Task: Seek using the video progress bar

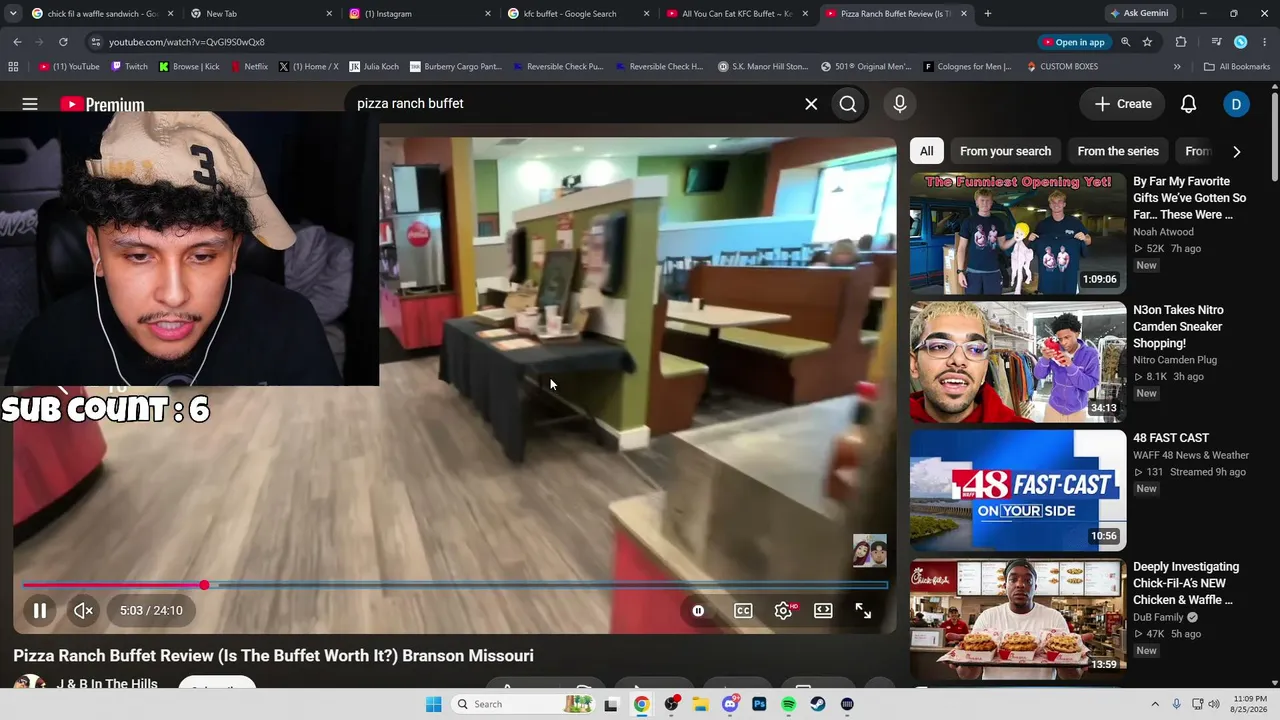Action: pyautogui.click(x=455, y=585)
